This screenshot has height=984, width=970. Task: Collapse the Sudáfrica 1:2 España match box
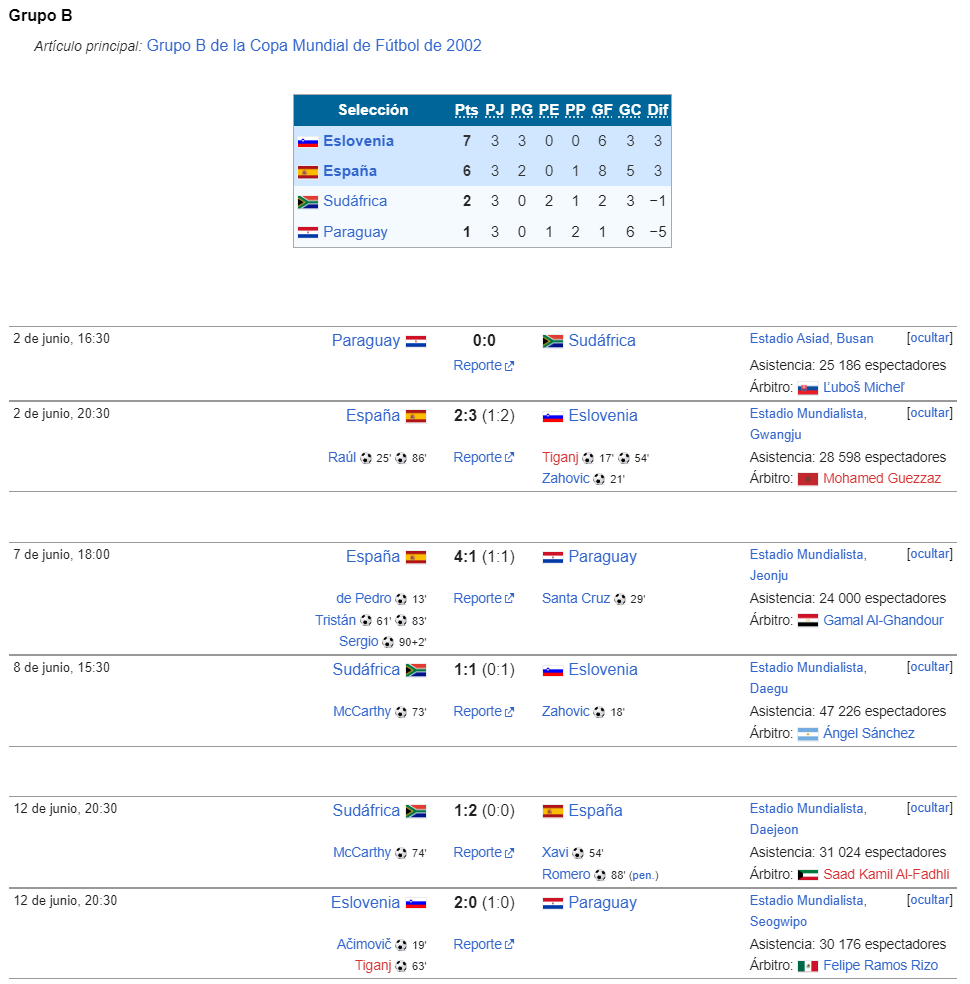pyautogui.click(x=929, y=808)
